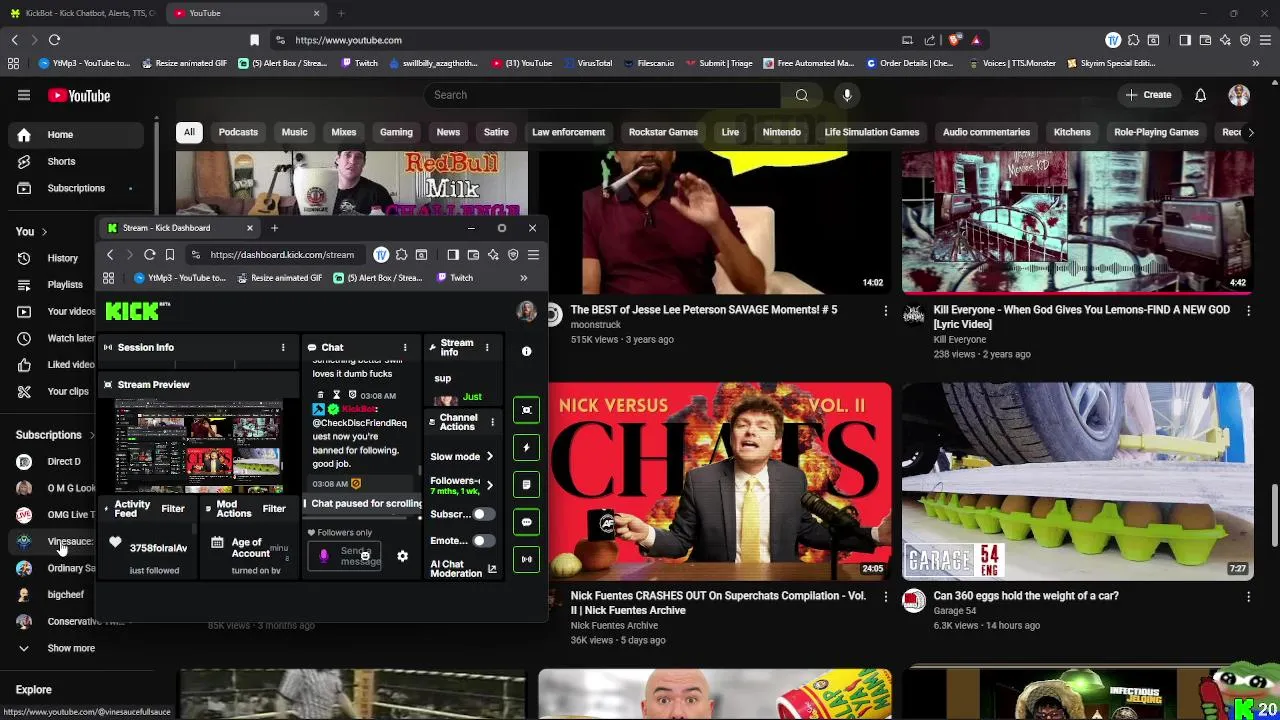Viewport: 1280px width, 720px height.
Task: Open the menu for the Jesse Lee Peterson video
Action: (x=885, y=311)
